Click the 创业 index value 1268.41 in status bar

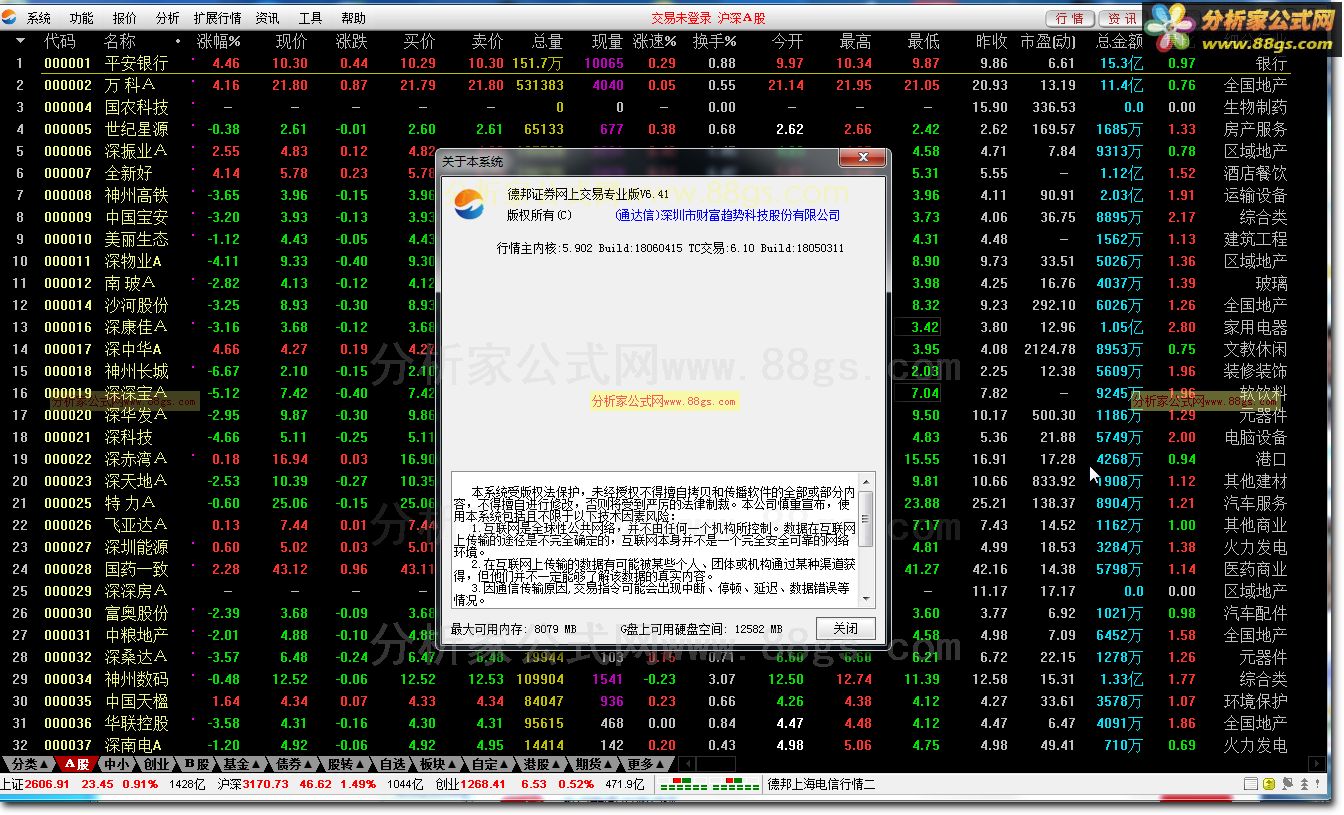click(x=483, y=784)
